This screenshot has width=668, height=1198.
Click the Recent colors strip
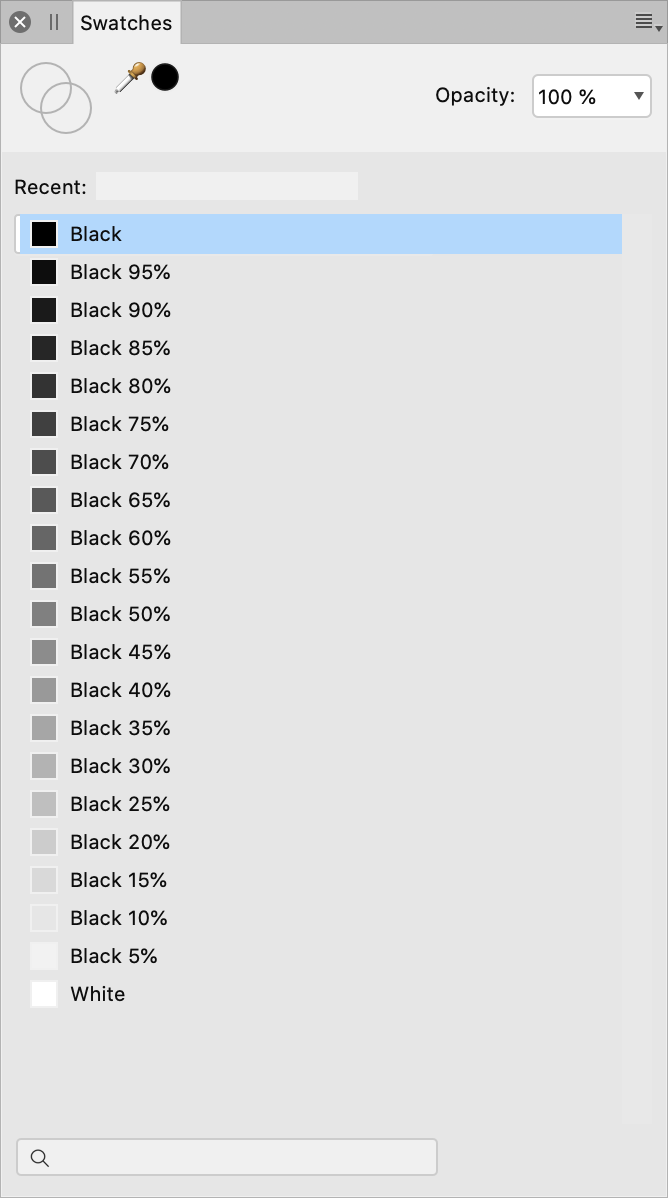tap(227, 186)
